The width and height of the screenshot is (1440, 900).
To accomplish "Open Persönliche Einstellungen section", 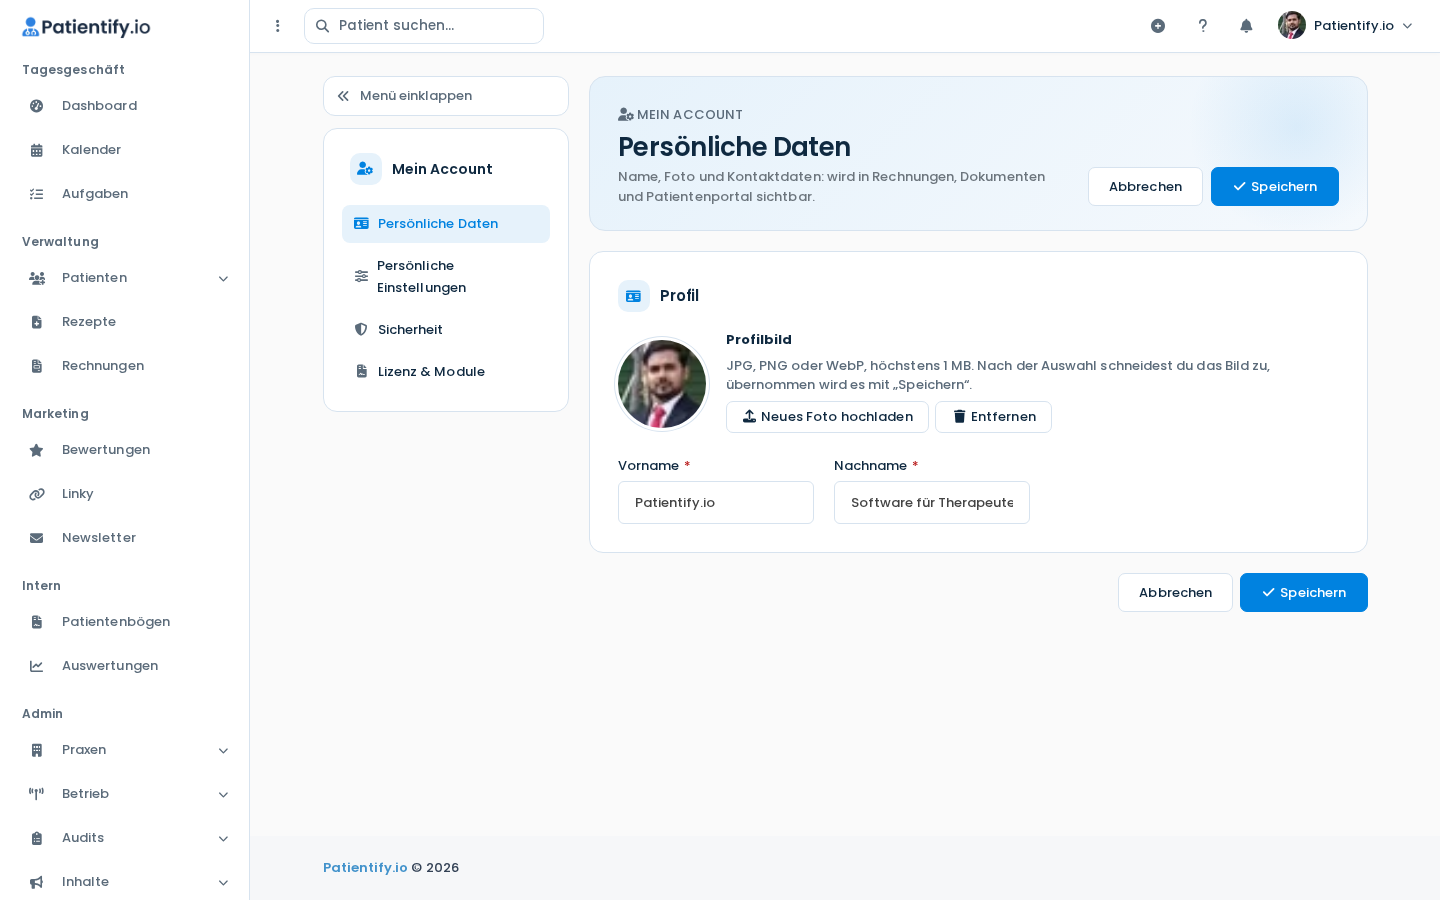I will click(446, 277).
